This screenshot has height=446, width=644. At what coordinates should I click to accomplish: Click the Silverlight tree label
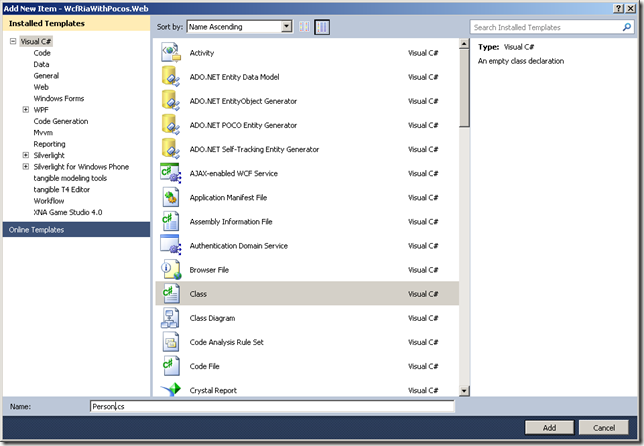point(49,155)
